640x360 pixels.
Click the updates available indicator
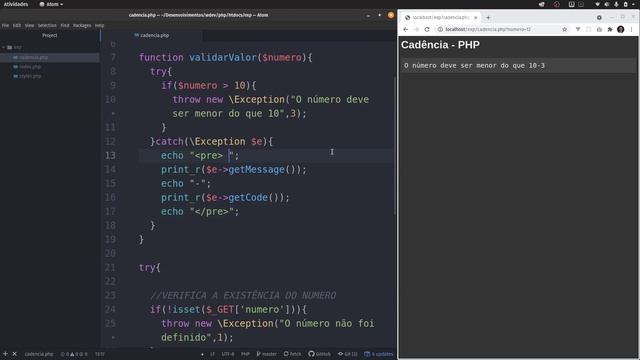[379, 354]
